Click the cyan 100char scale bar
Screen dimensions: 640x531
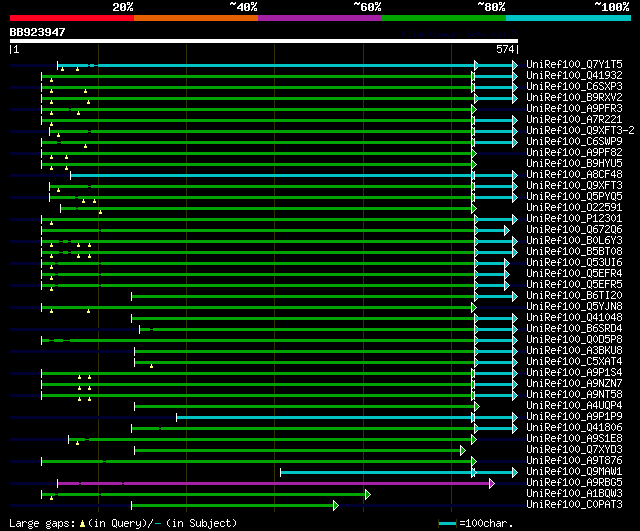click(x=447, y=523)
